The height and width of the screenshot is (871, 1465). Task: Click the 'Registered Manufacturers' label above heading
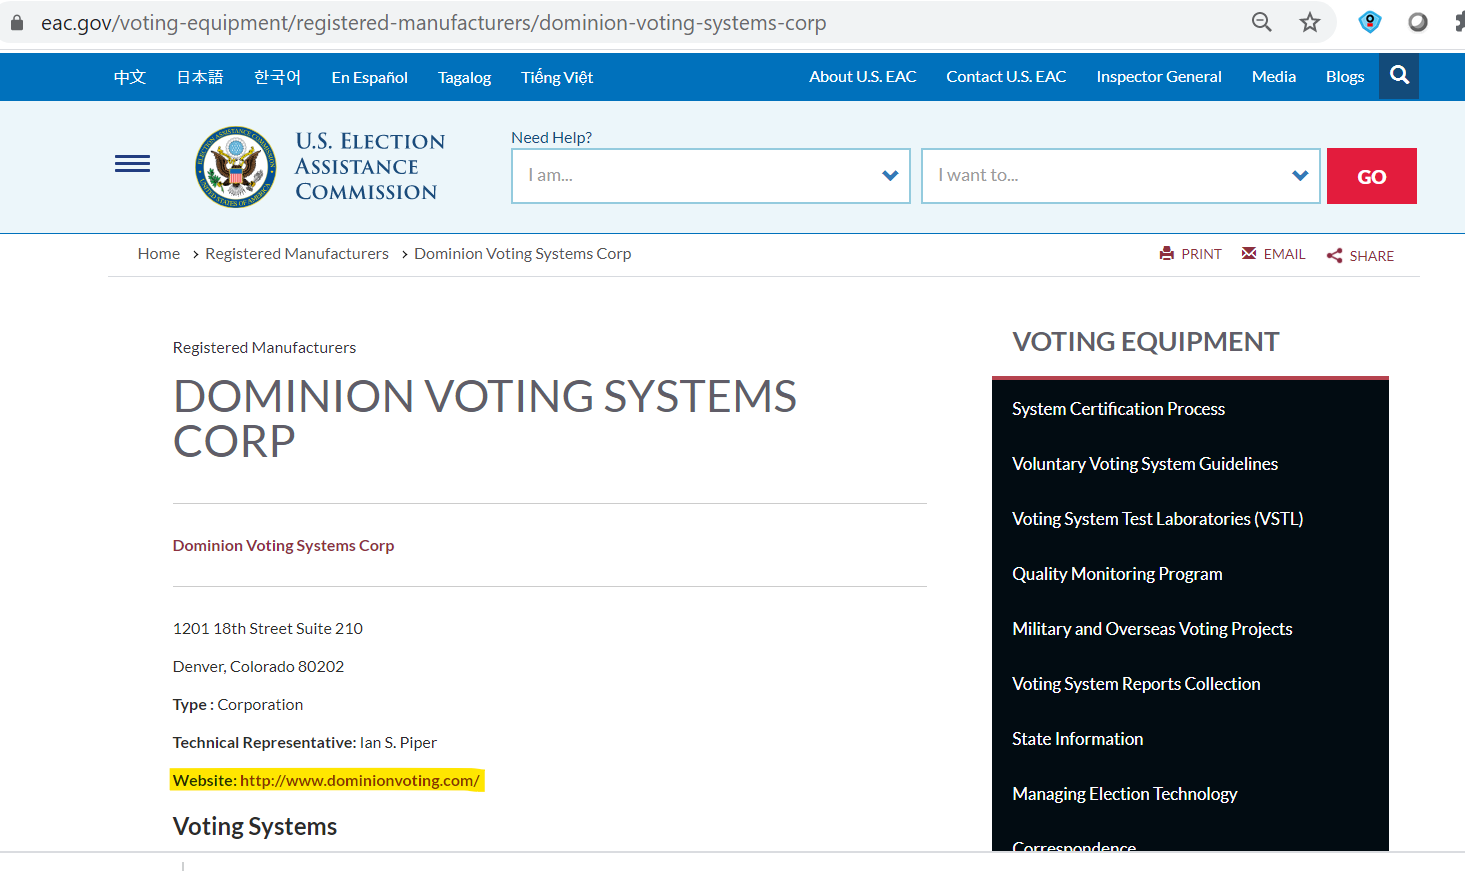(x=264, y=348)
